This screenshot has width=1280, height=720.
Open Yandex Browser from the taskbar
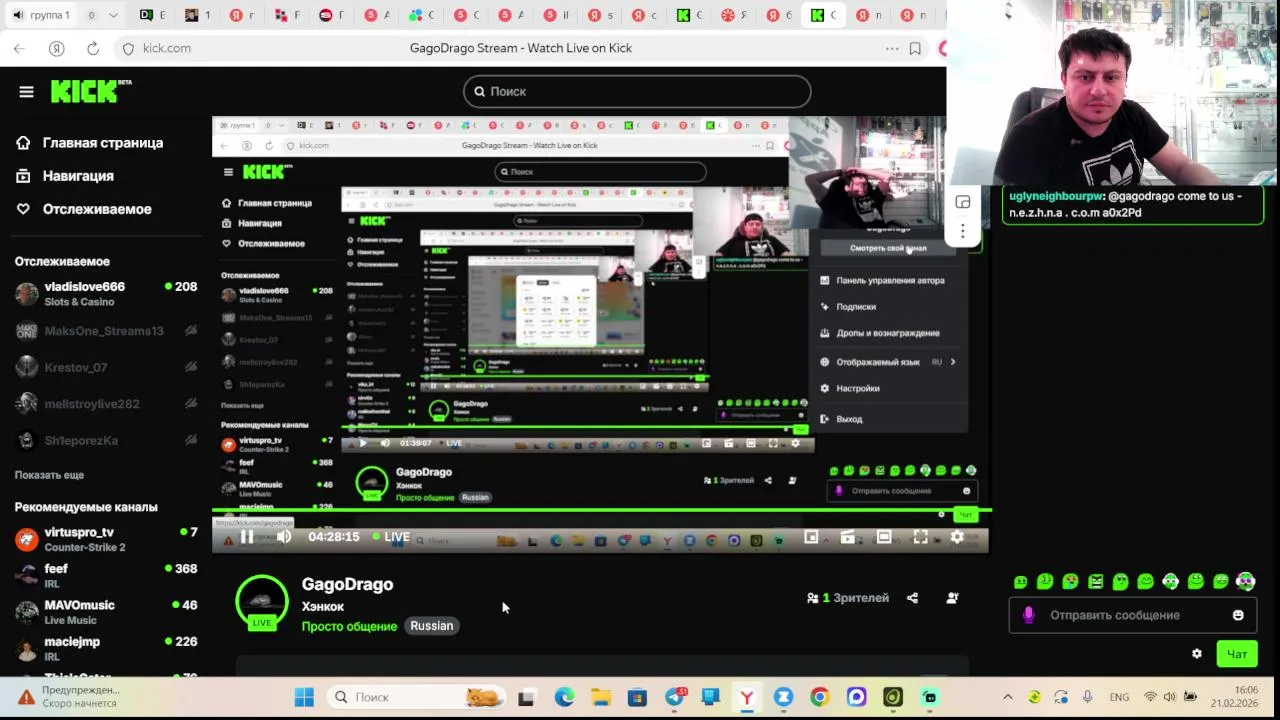(747, 697)
